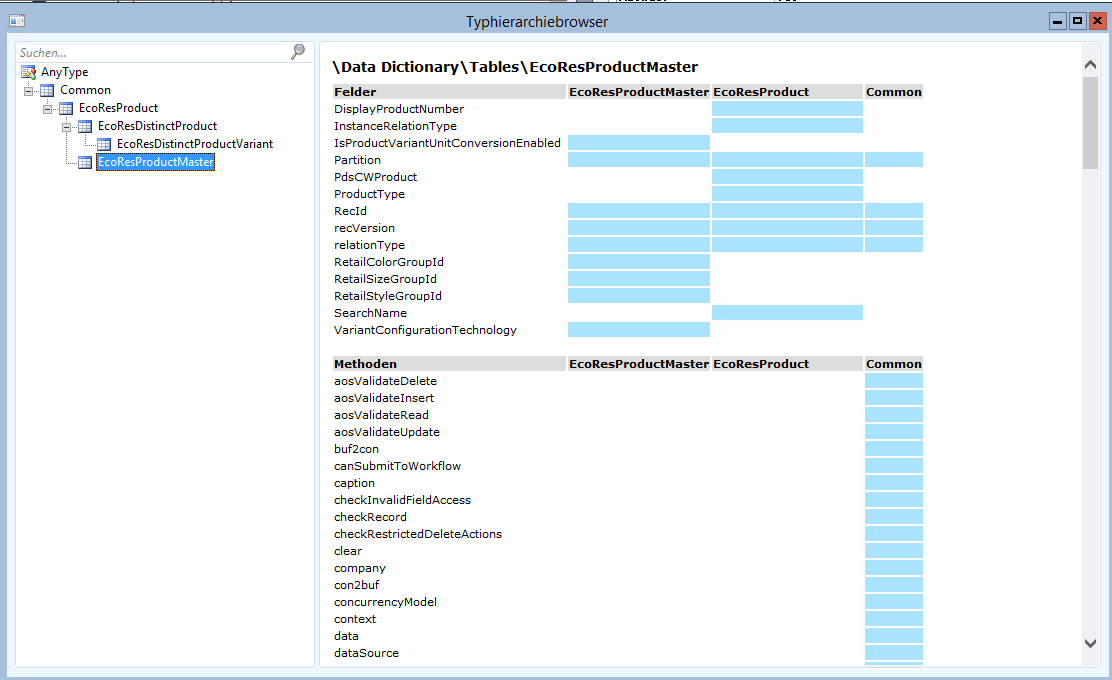1112x680 pixels.
Task: Click Common header in Felder table
Action: [x=894, y=92]
